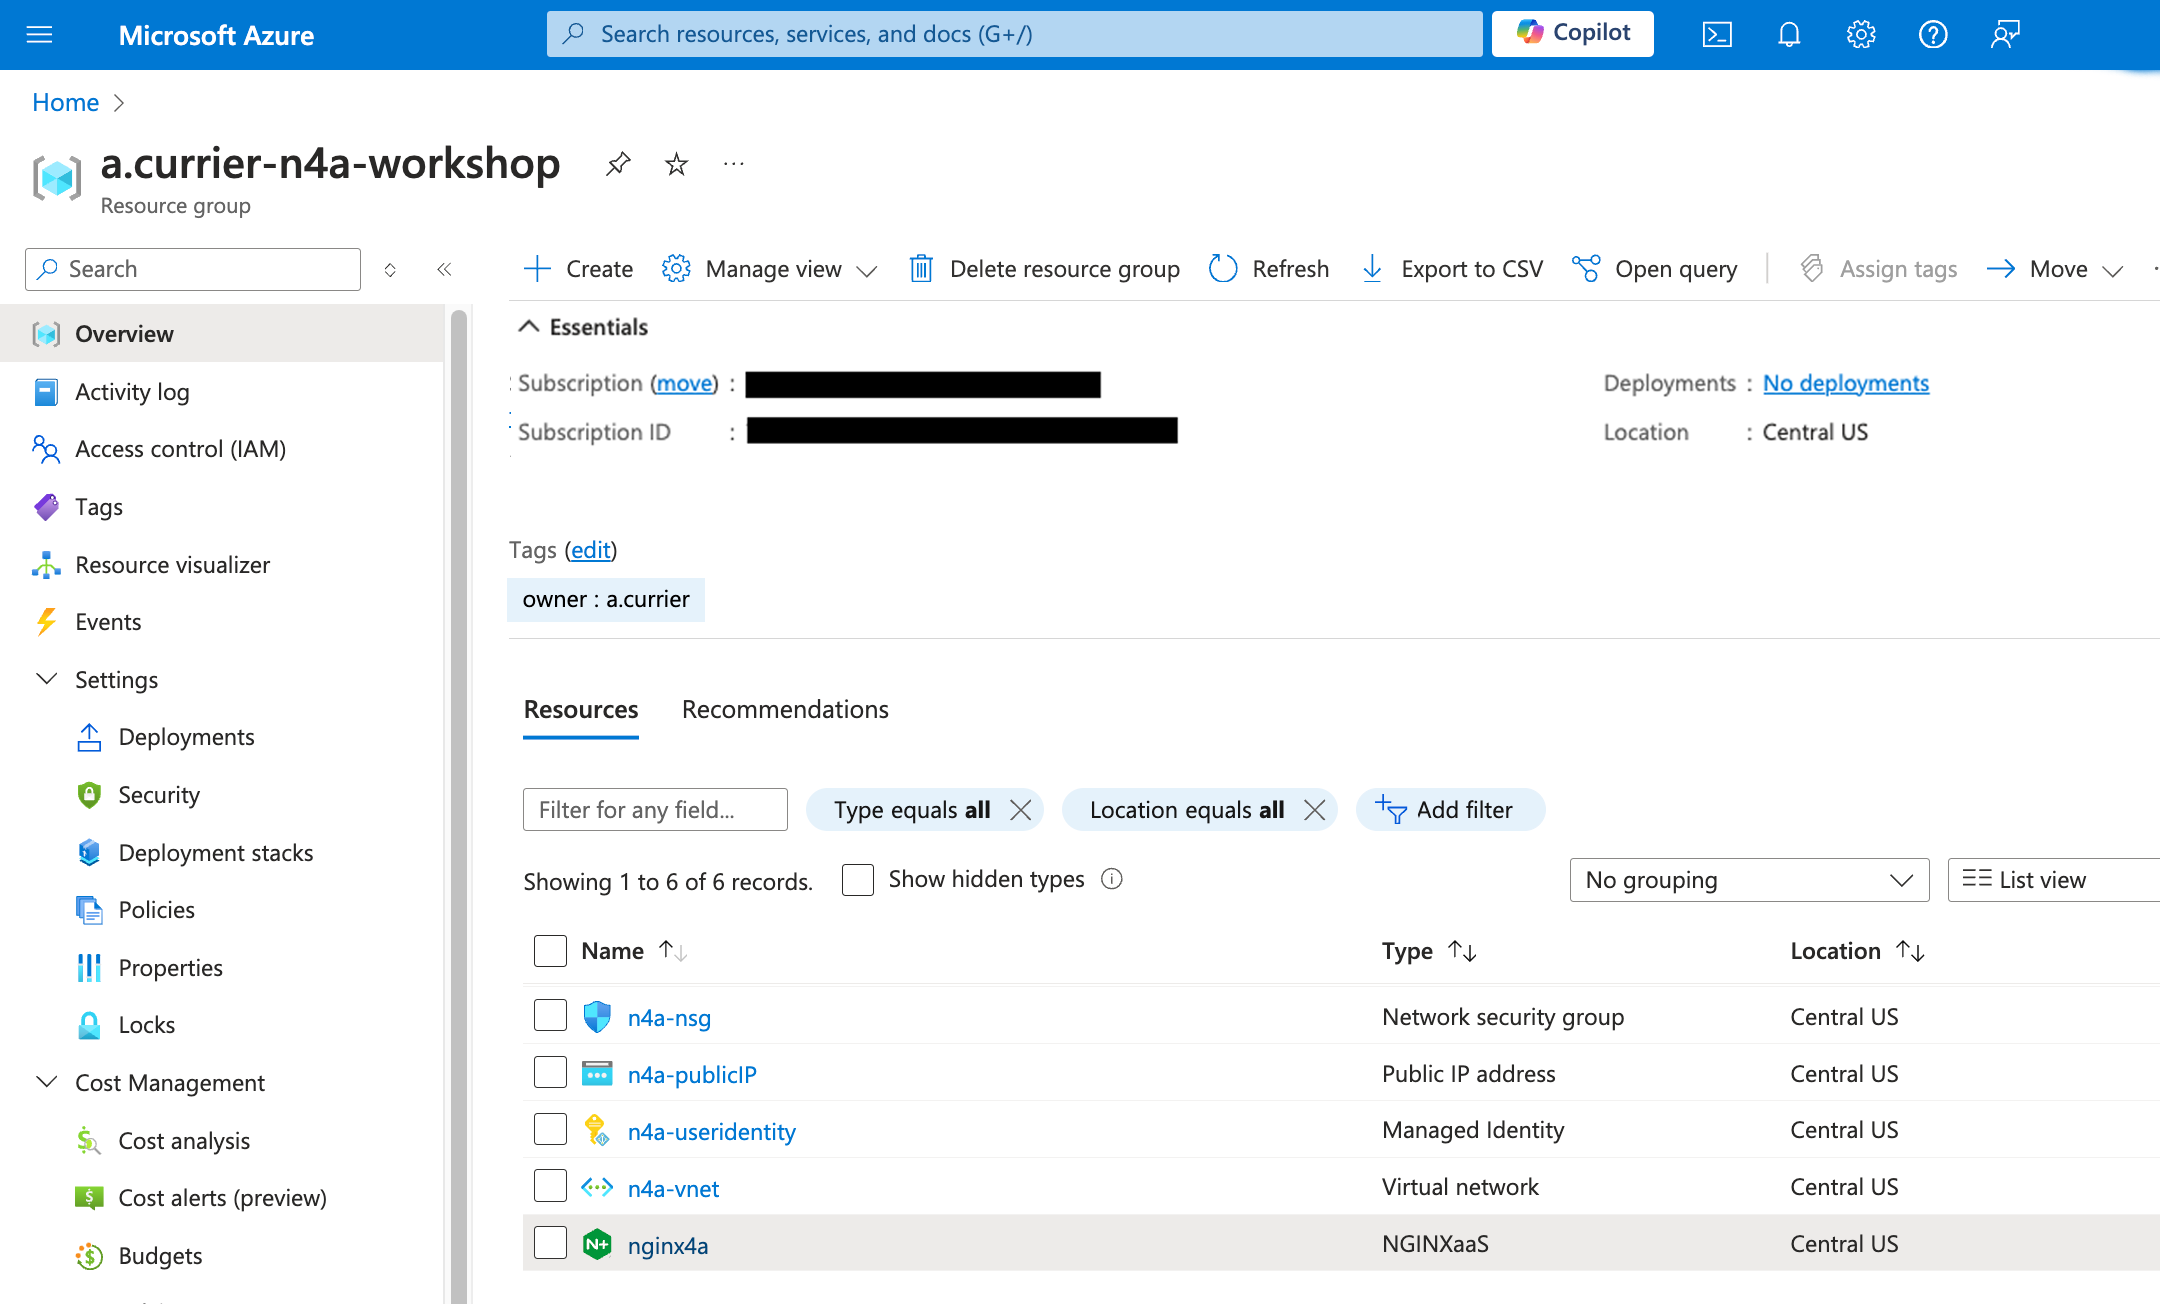Add resource group to favorites star

tap(677, 163)
